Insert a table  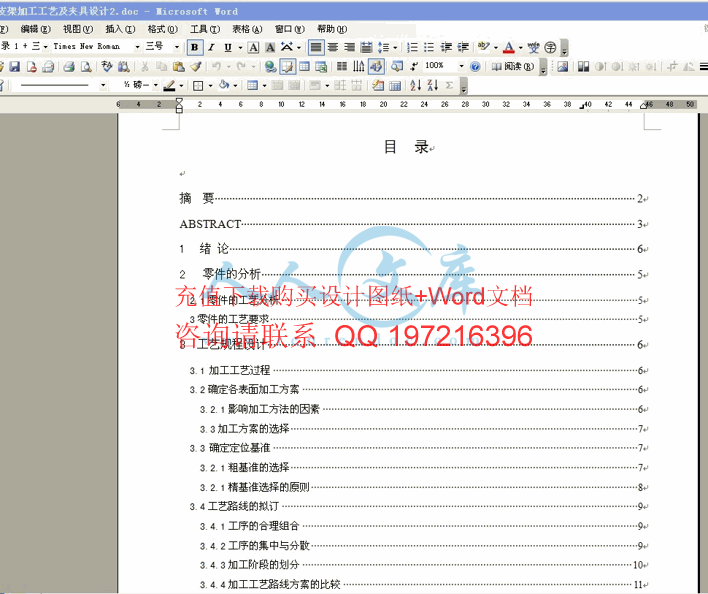pyautogui.click(x=304, y=67)
